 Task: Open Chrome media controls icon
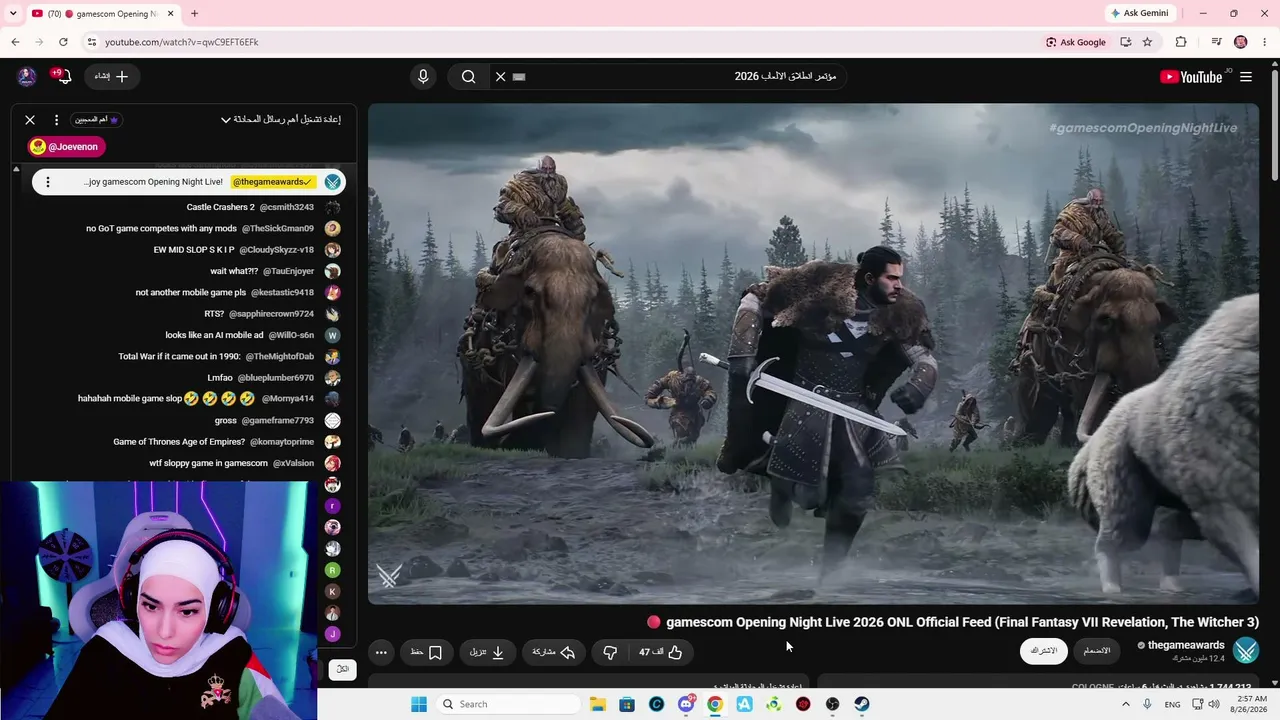1216,42
